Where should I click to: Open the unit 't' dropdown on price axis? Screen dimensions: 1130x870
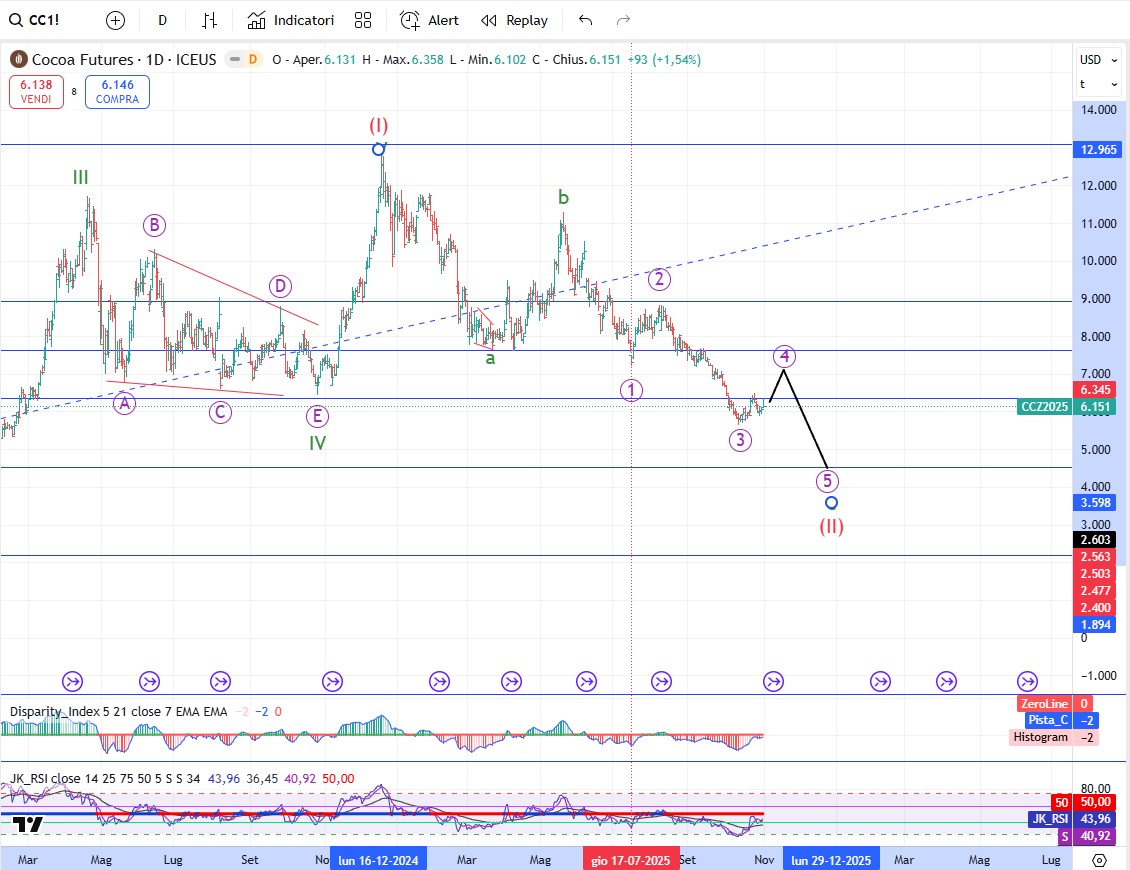coord(1092,84)
